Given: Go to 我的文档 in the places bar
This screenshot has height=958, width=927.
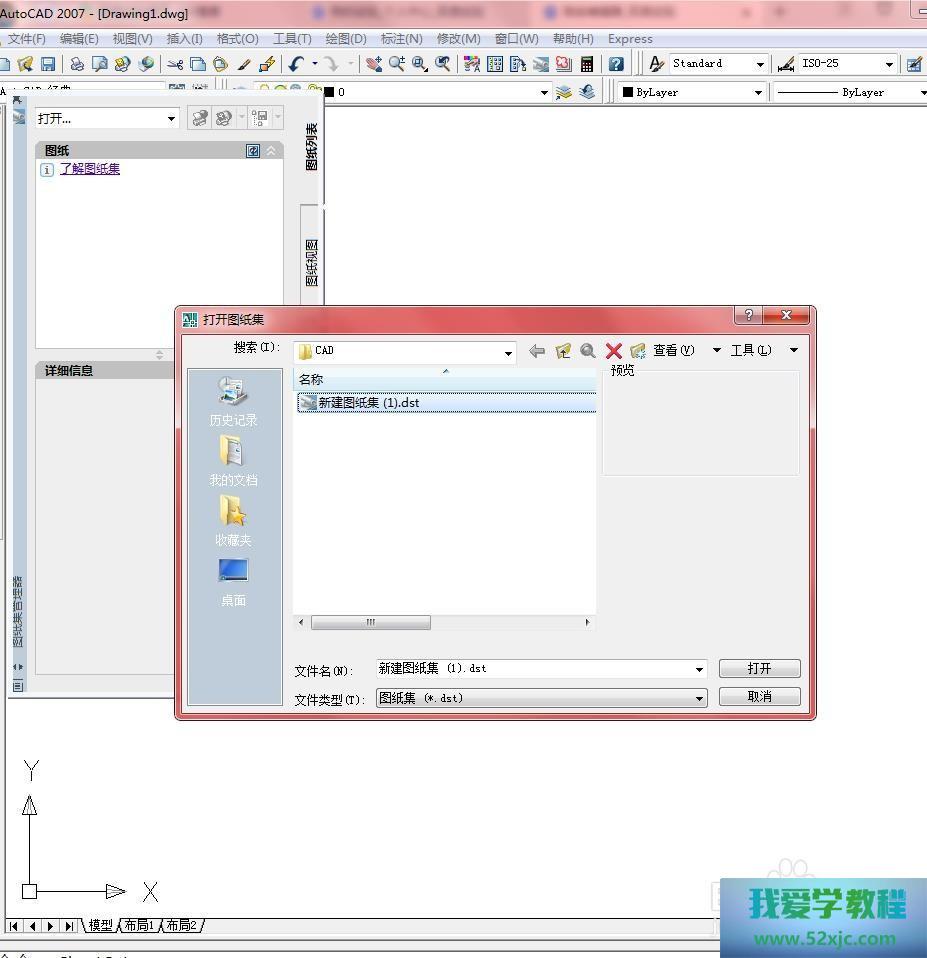Looking at the screenshot, I should (x=233, y=461).
